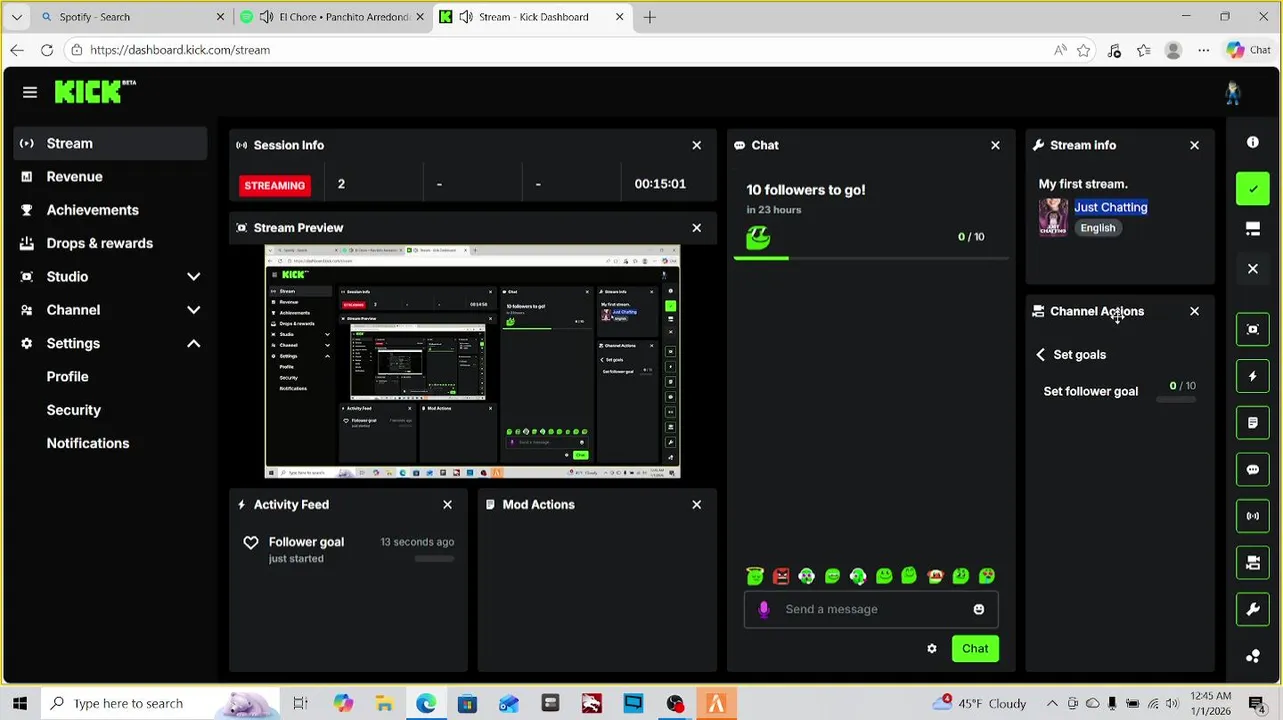Toggle the Chat bubble icon in the right sidebar
Image resolution: width=1283 pixels, height=720 pixels.
pyautogui.click(x=1252, y=469)
